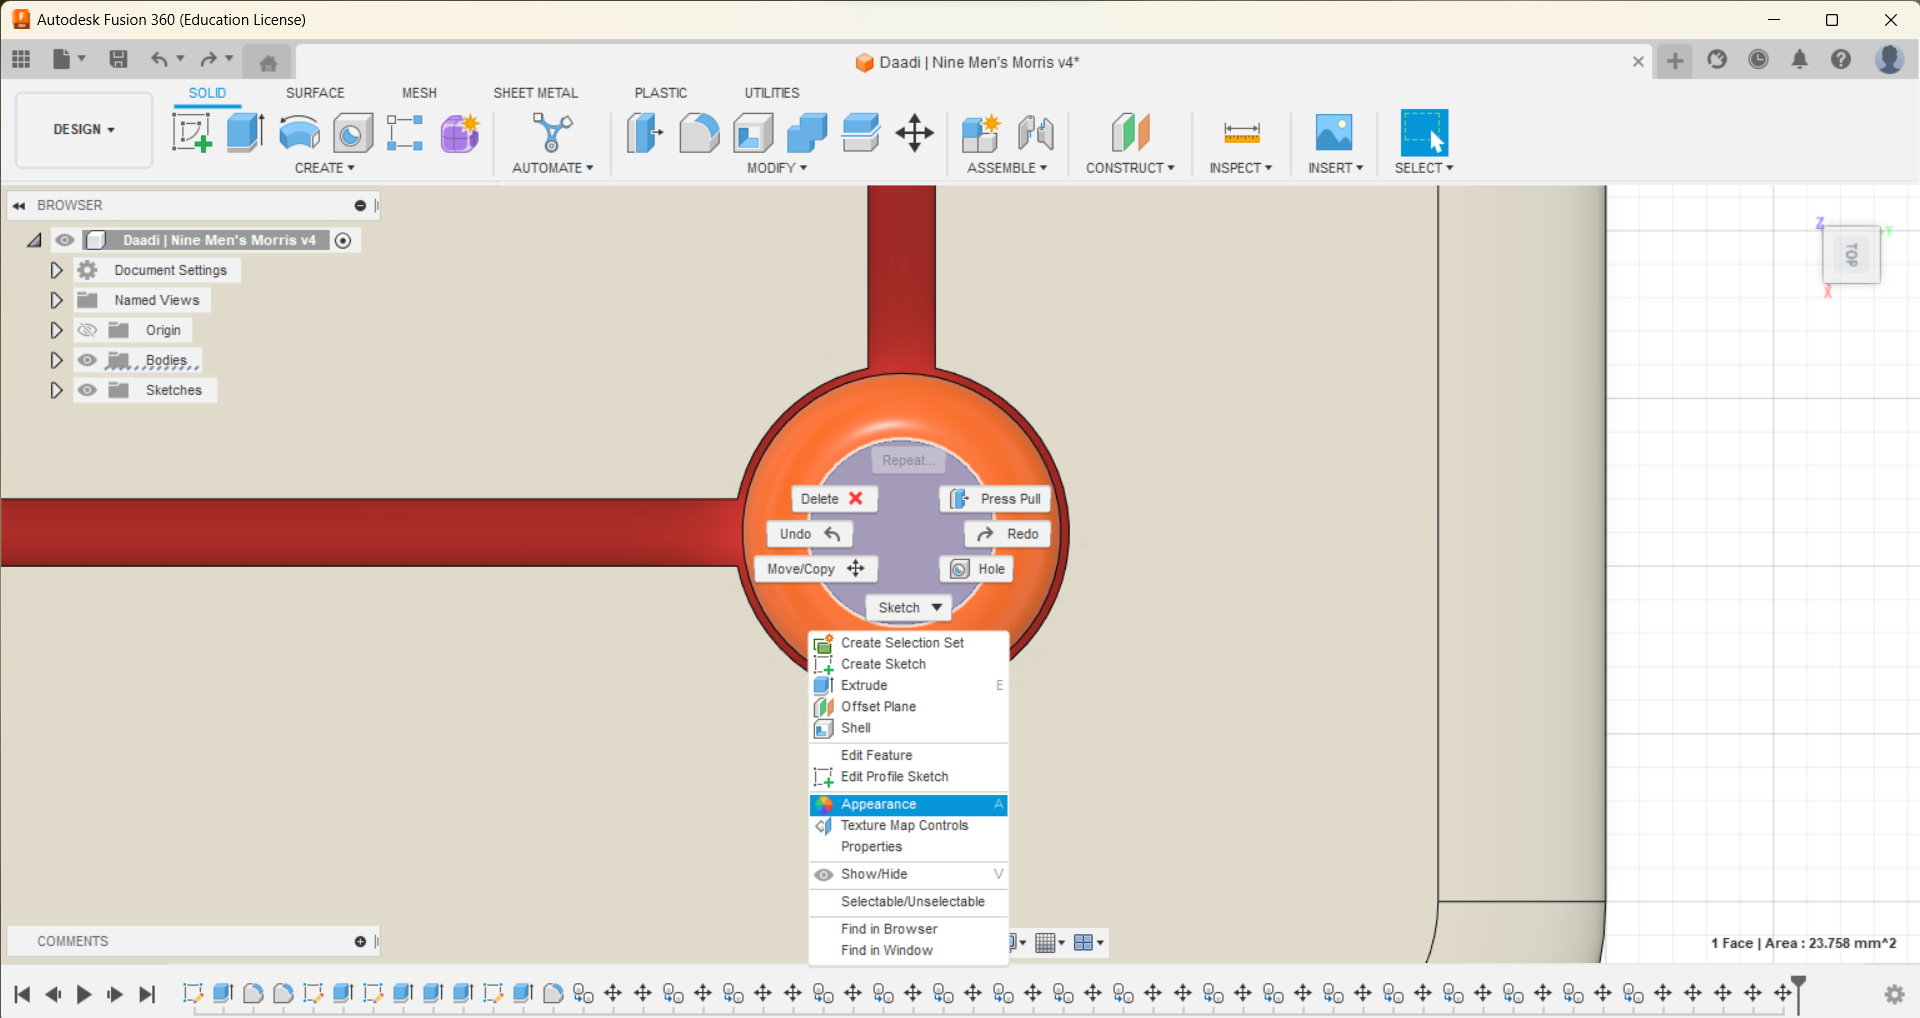Select the Revolve tool
This screenshot has width=1920, height=1018.
[x=299, y=133]
